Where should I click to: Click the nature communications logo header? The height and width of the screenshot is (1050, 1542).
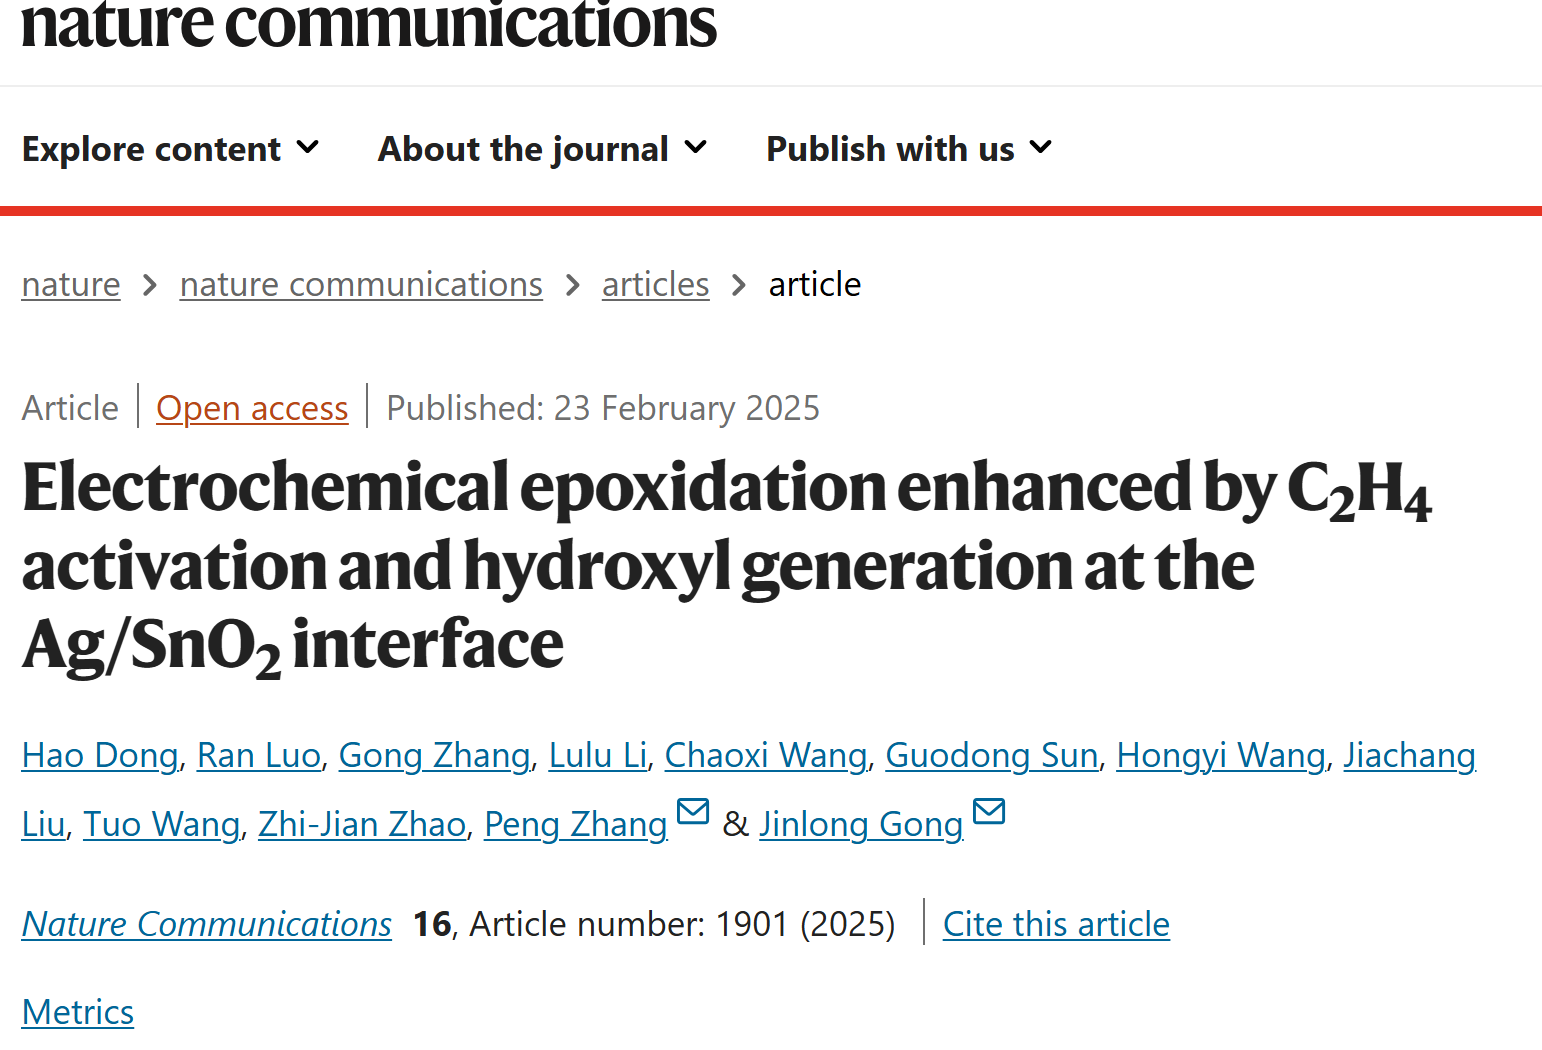click(x=369, y=24)
